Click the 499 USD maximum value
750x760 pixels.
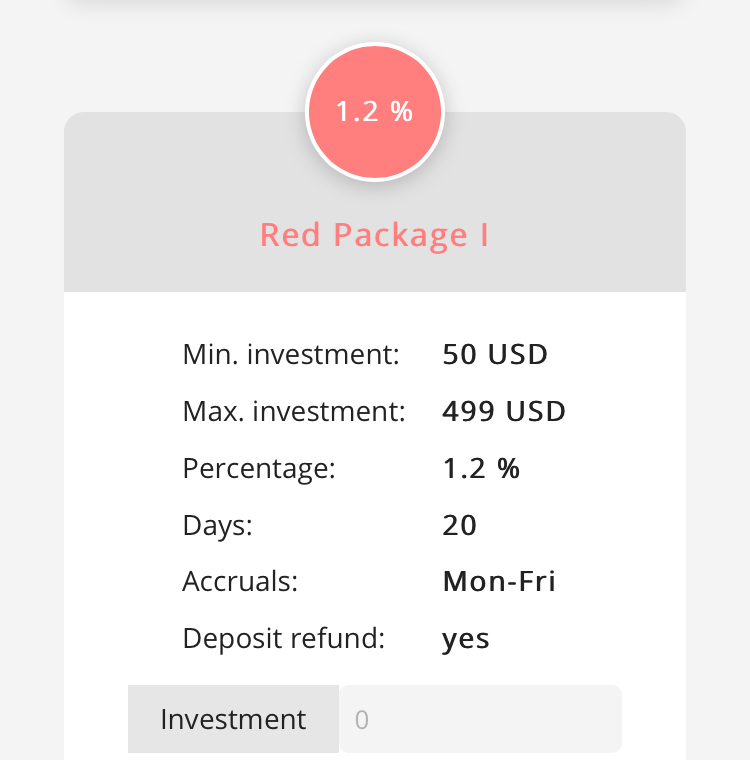point(504,411)
